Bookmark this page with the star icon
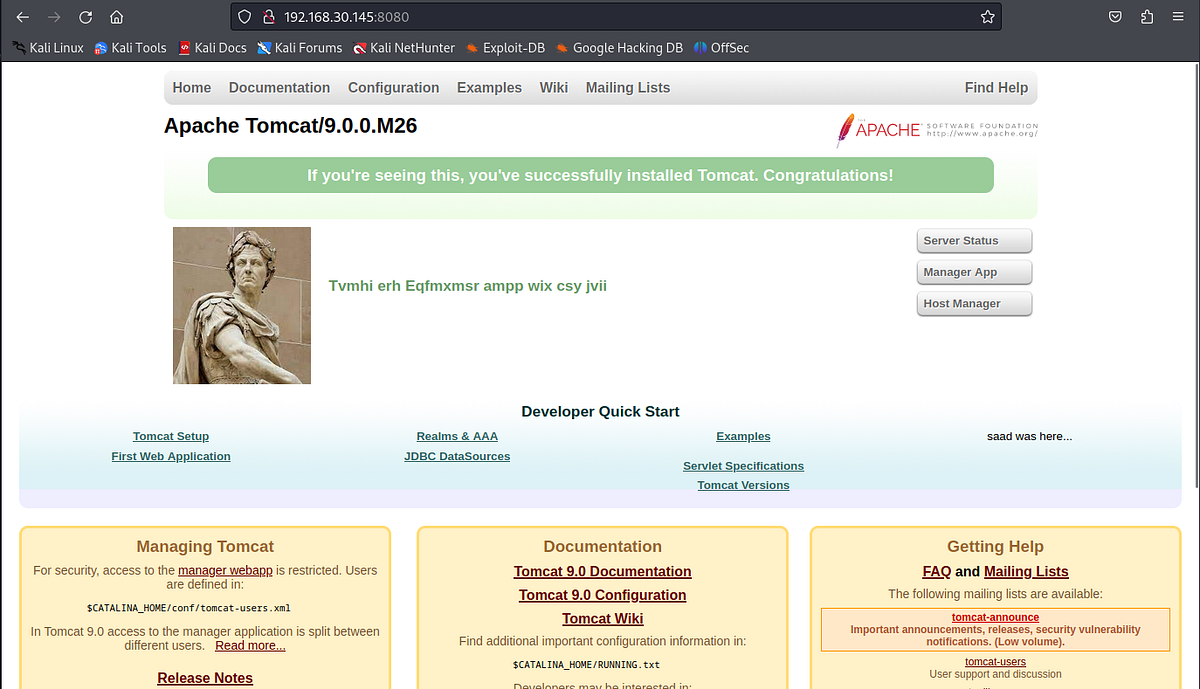This screenshot has width=1200, height=689. 987,16
